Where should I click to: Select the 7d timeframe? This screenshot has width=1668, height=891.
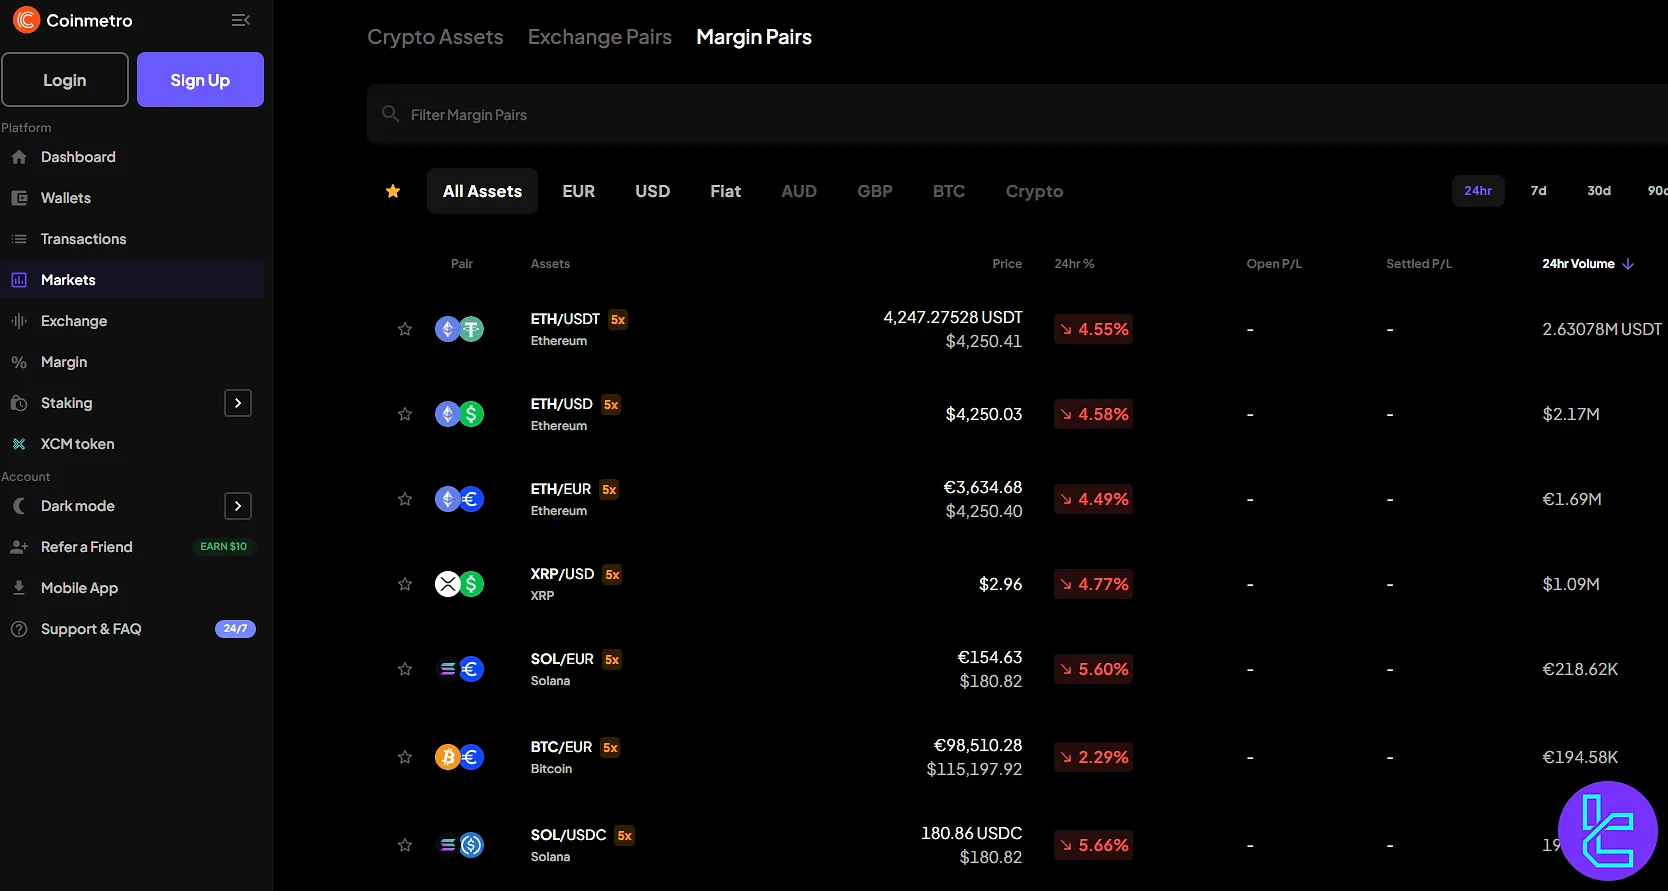(x=1539, y=191)
